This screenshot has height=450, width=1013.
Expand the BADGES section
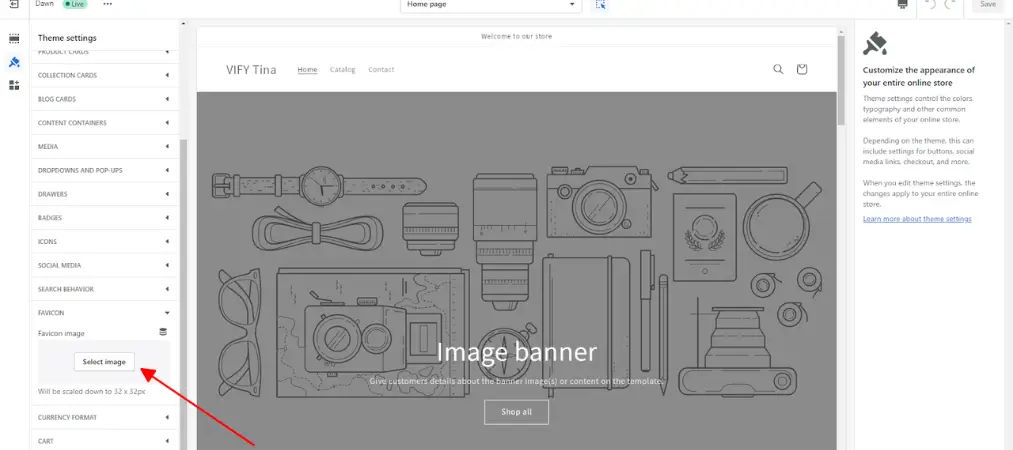[103, 218]
